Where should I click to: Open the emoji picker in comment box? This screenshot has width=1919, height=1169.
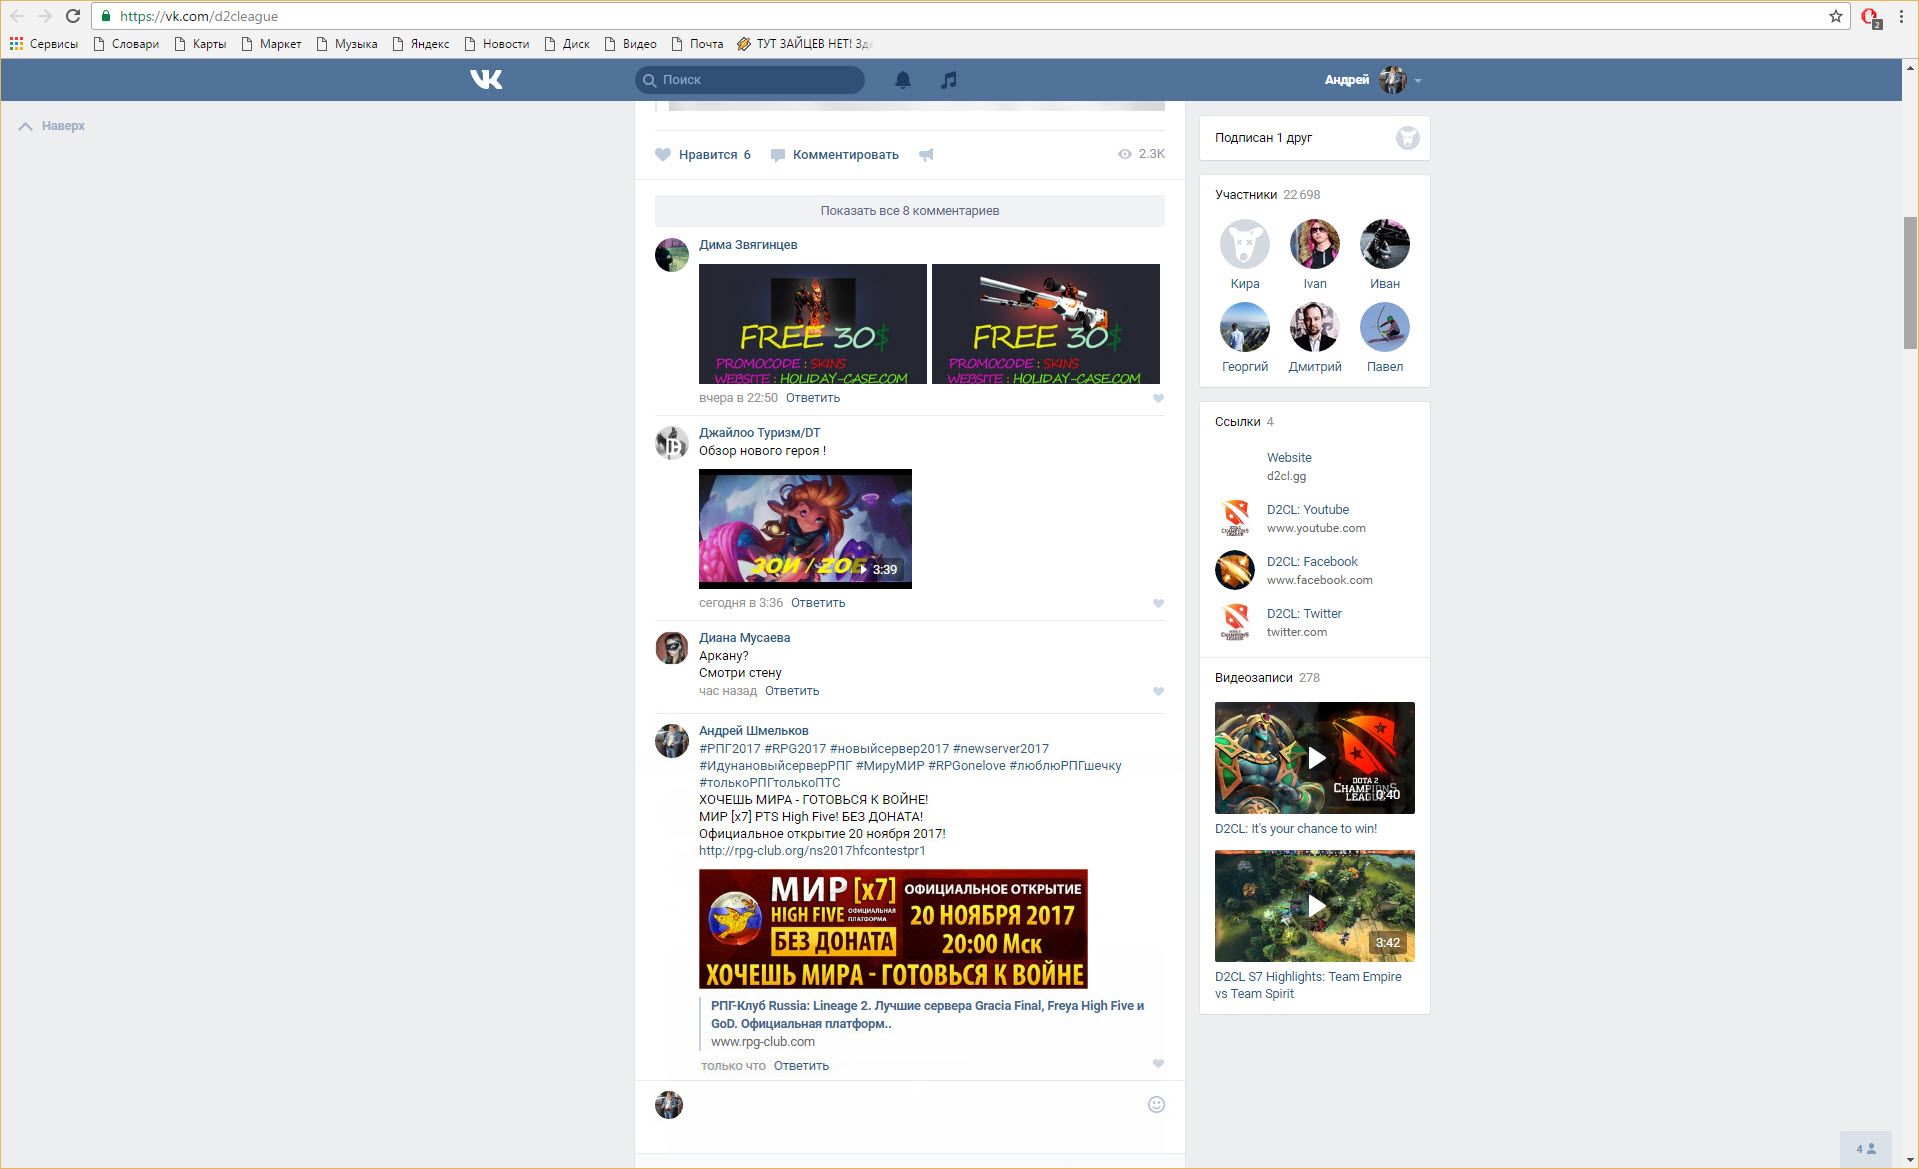(1156, 1105)
